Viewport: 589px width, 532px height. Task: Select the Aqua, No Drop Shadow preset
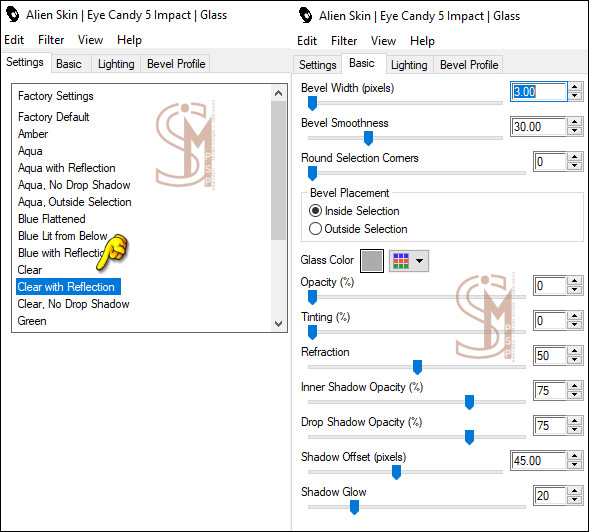(74, 185)
